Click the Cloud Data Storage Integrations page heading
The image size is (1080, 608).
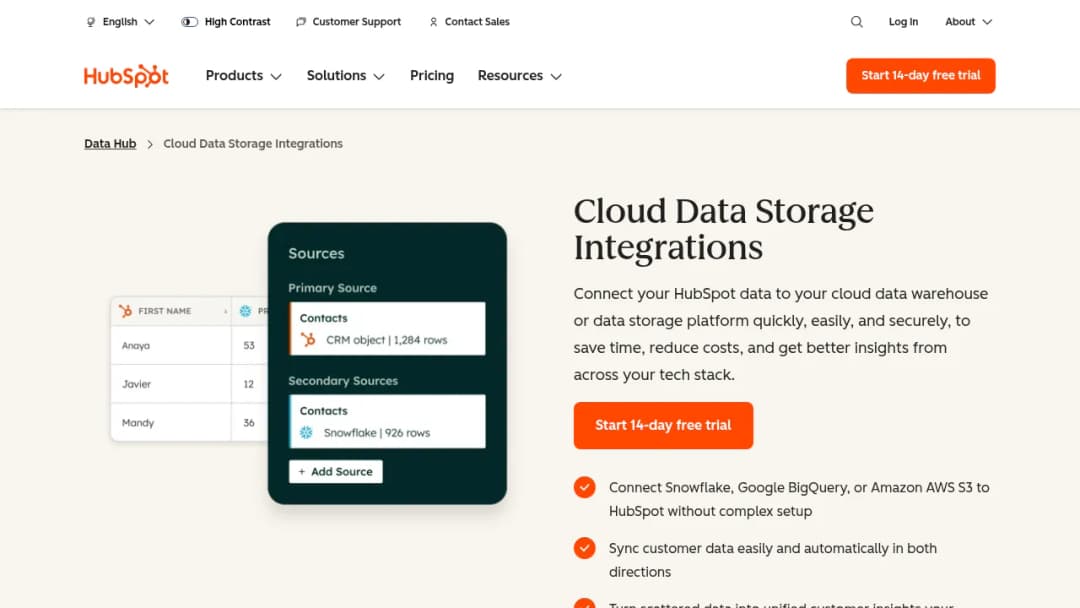pos(723,229)
